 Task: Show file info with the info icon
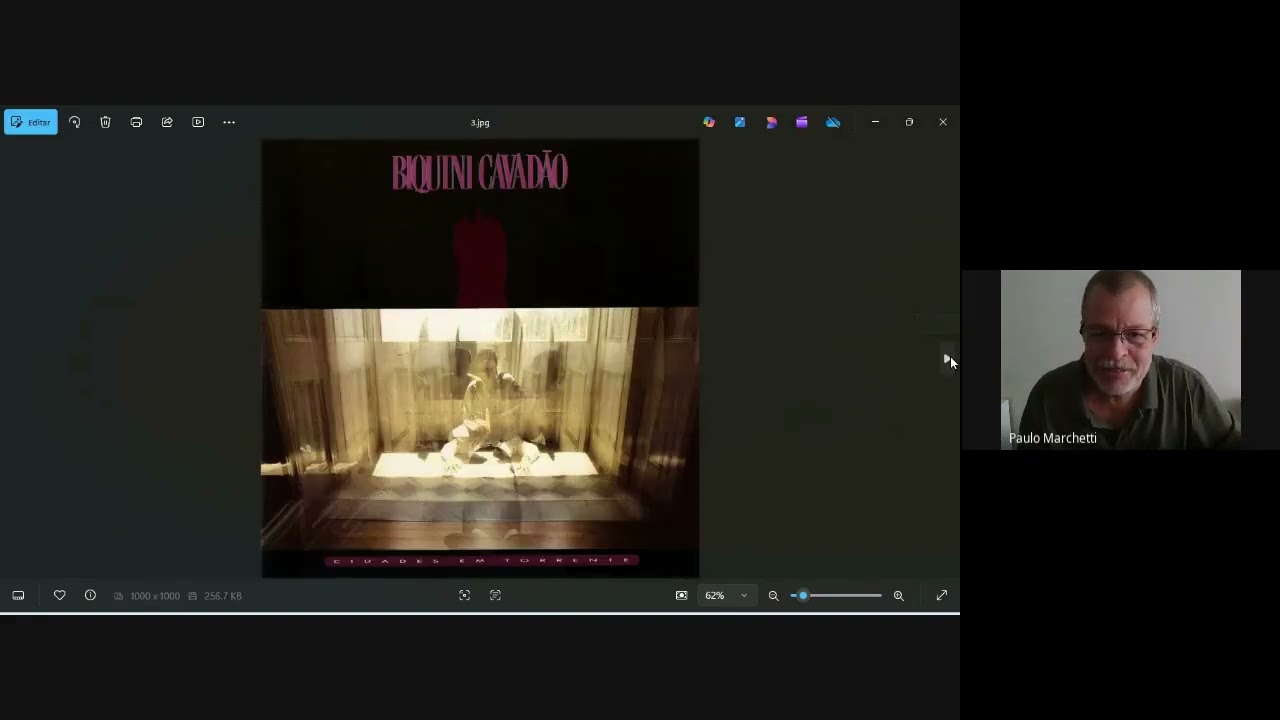[90, 595]
